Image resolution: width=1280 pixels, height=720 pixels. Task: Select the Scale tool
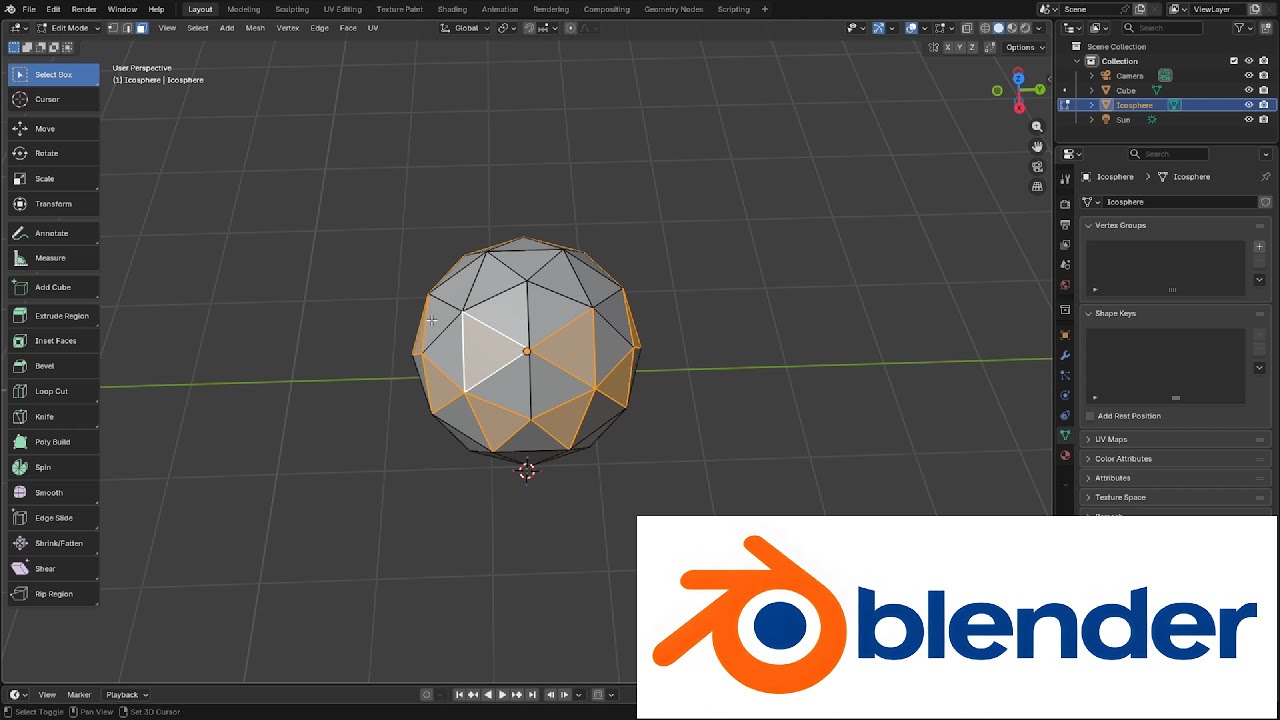coord(53,178)
